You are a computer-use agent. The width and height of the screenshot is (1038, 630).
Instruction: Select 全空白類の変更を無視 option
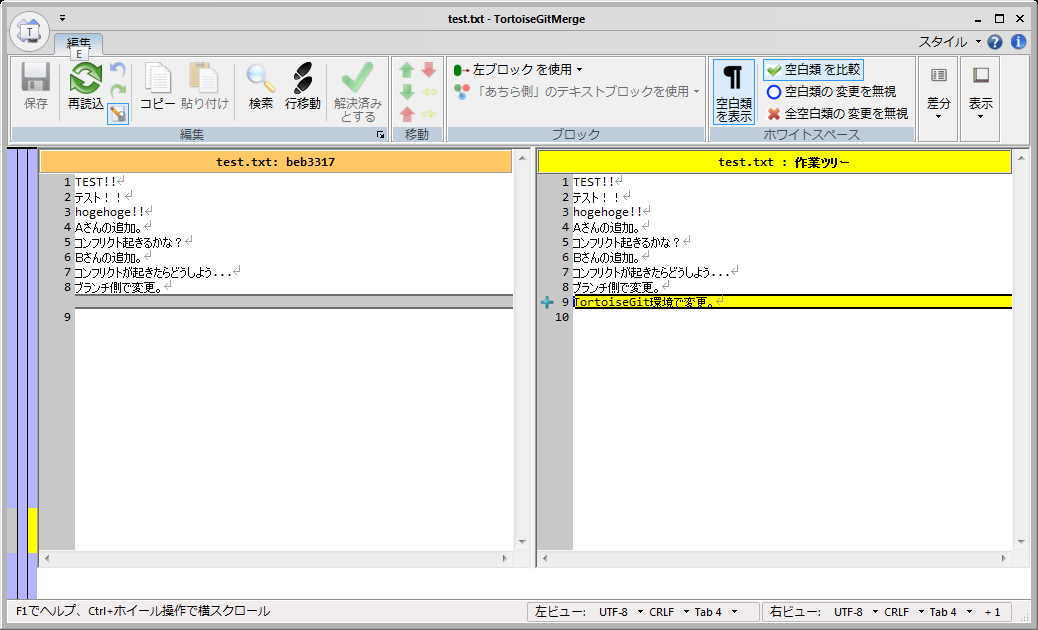click(x=837, y=114)
